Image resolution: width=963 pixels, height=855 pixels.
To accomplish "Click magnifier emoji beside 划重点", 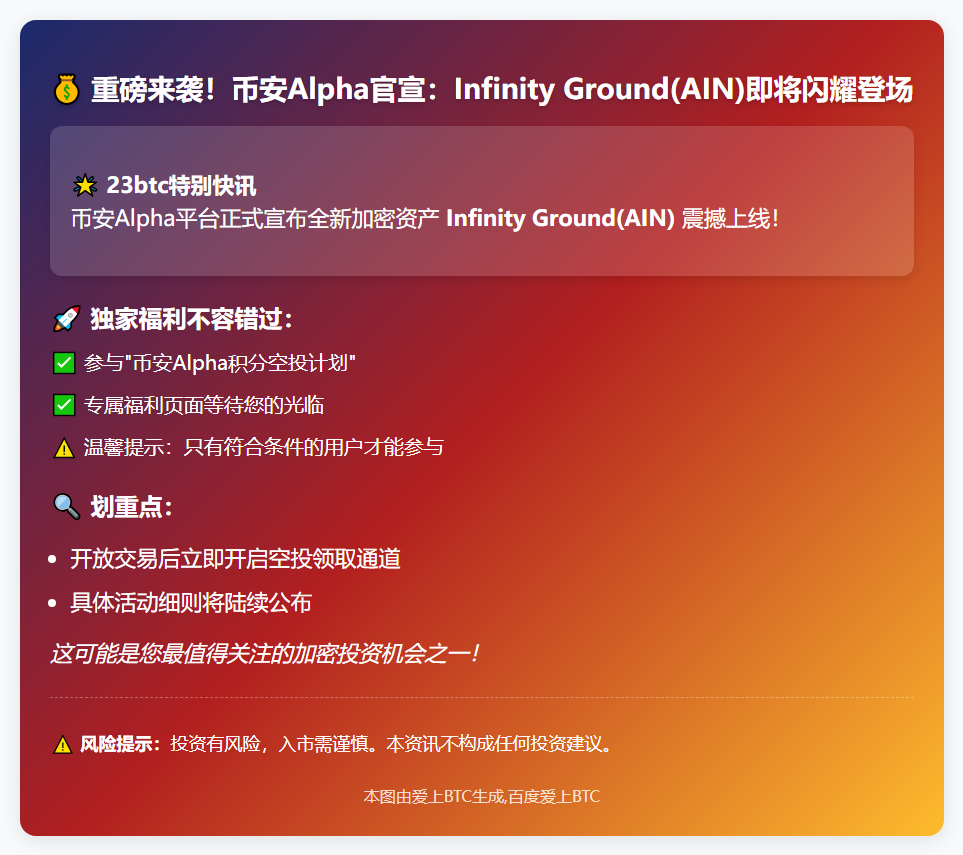I will (66, 507).
